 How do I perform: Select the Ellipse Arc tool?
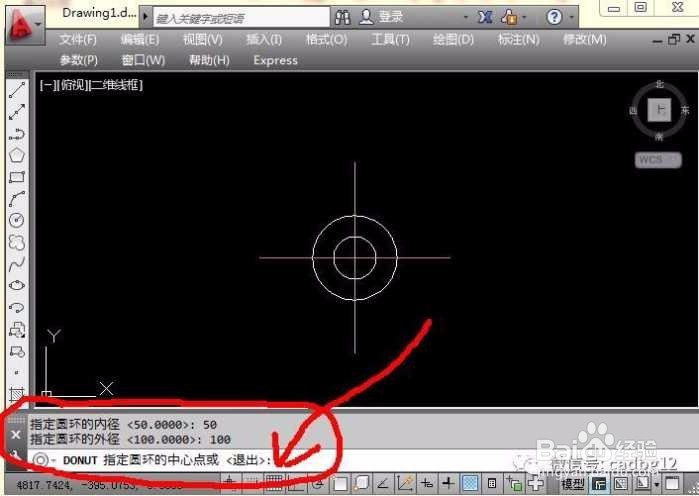pyautogui.click(x=17, y=307)
